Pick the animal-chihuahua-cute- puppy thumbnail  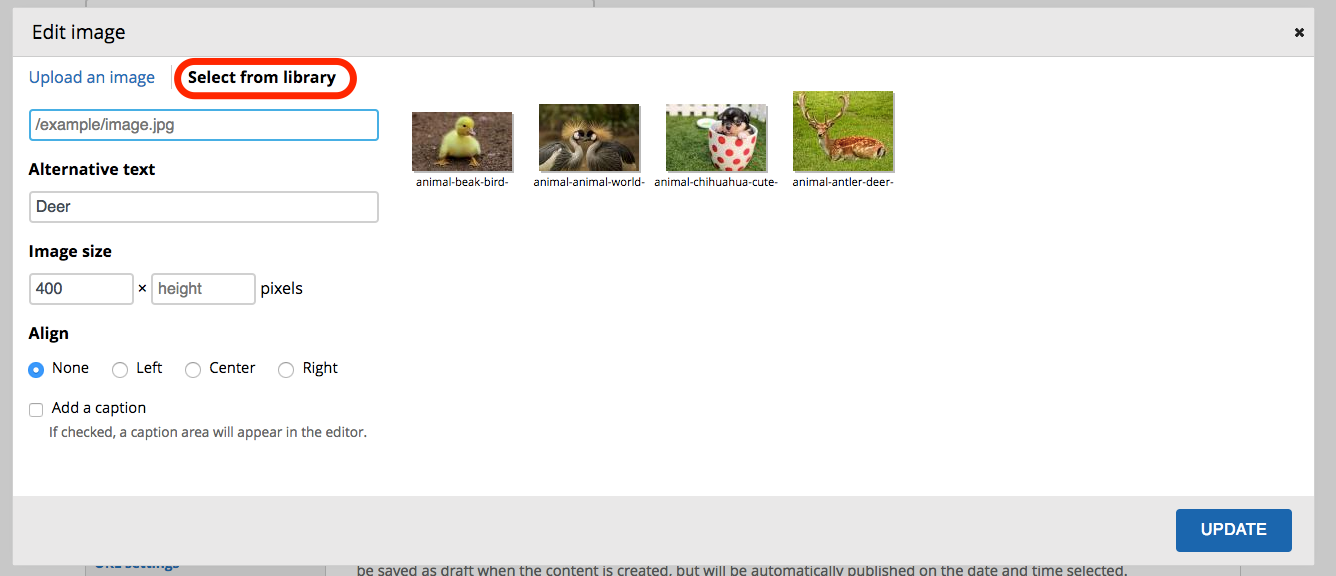coord(716,138)
